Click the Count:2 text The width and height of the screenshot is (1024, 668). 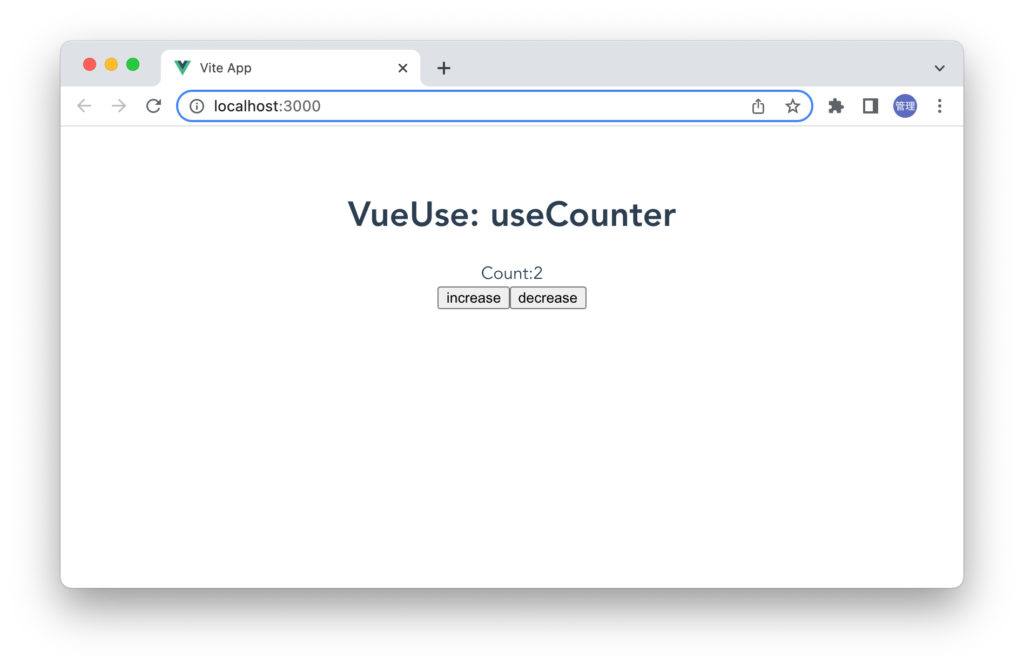coord(511,273)
